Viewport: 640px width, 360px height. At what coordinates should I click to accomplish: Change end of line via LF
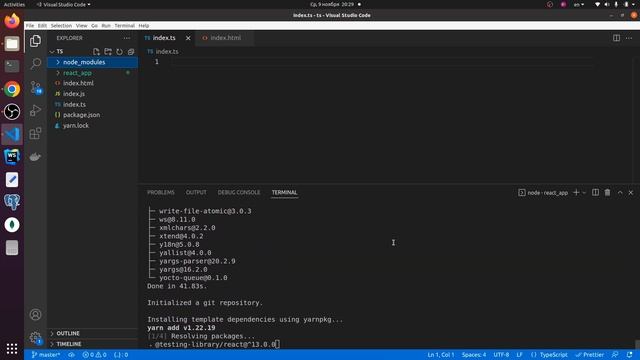519,355
